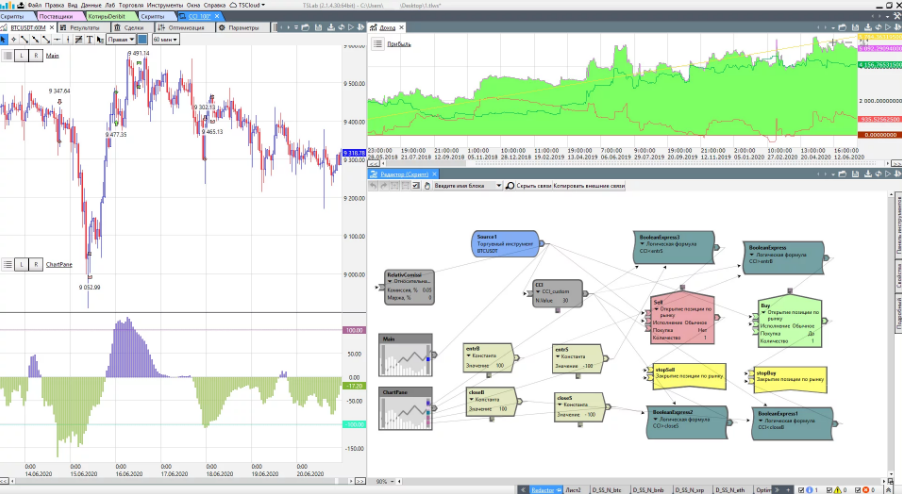Collapse the BooleanExpress3 block triangle
The width and height of the screenshot is (902, 494).
point(642,244)
